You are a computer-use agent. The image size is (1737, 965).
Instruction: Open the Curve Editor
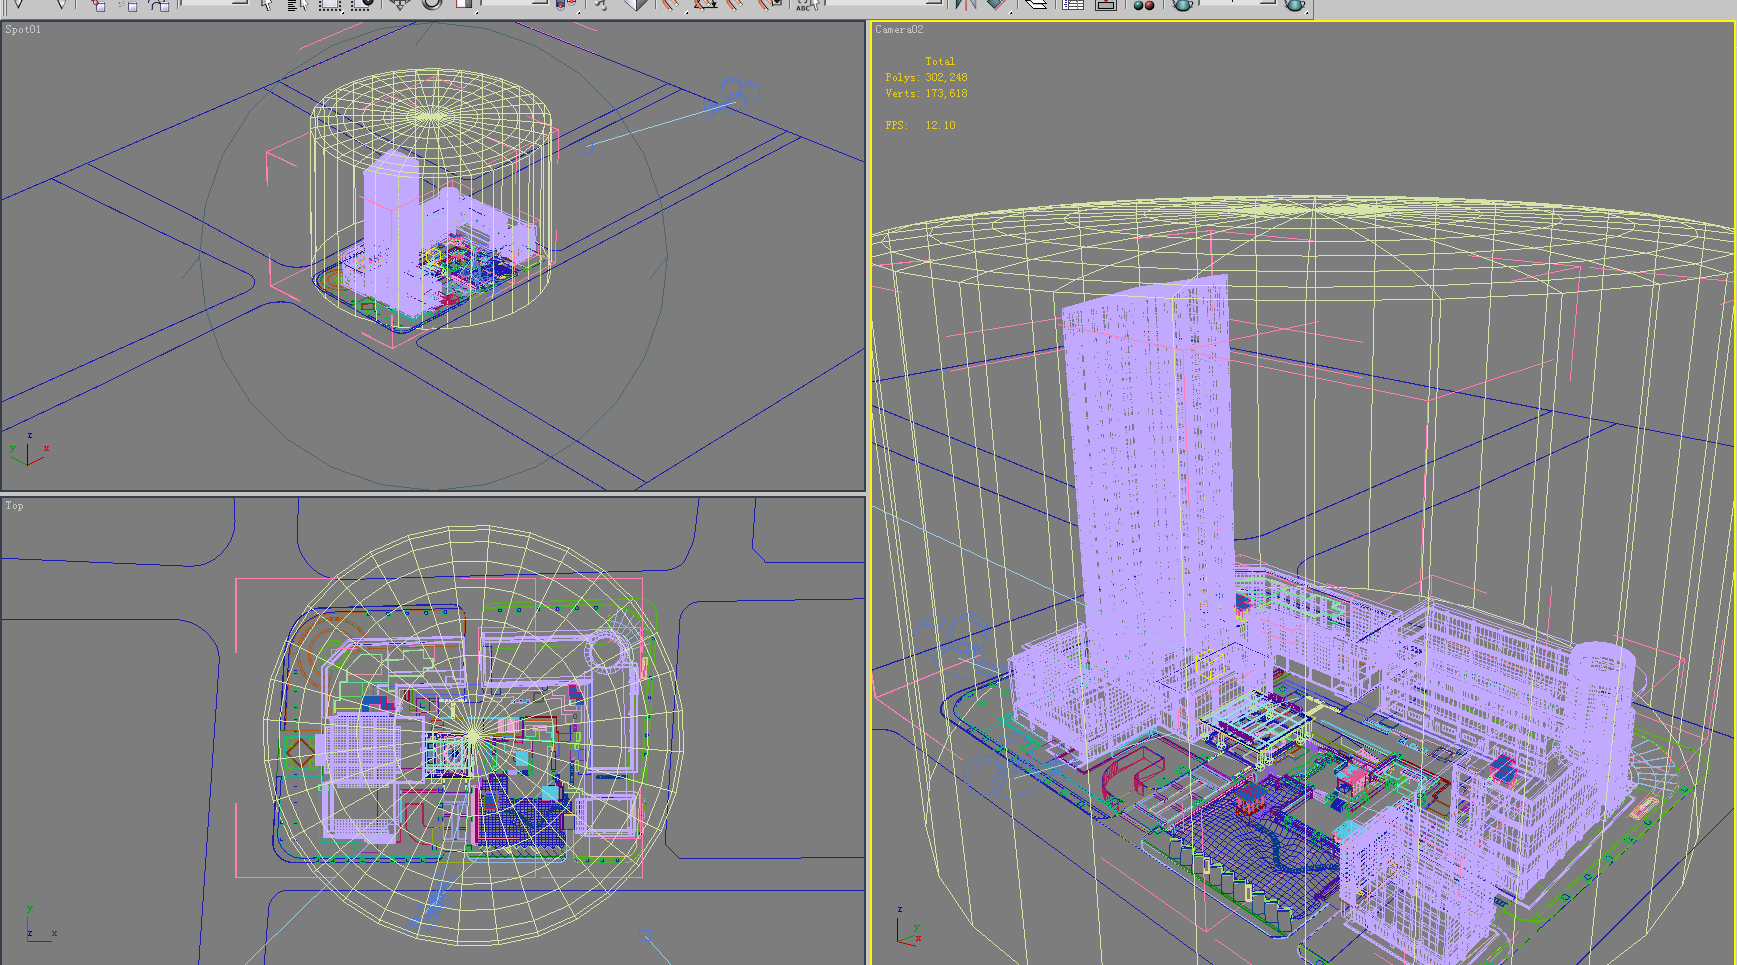[1072, 4]
